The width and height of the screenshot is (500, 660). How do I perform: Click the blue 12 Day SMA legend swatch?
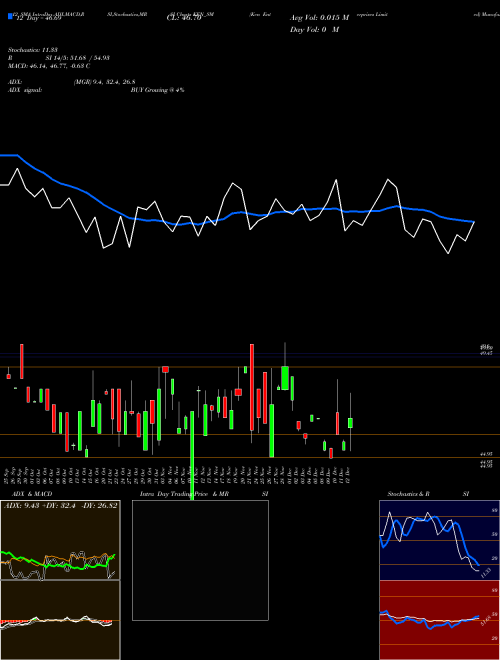[11, 17]
